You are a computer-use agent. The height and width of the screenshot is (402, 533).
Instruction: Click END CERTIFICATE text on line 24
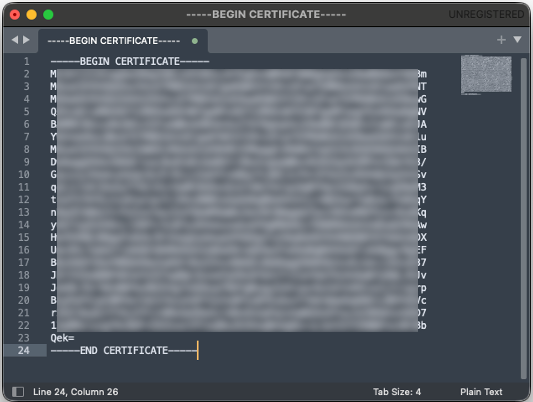tap(124, 350)
